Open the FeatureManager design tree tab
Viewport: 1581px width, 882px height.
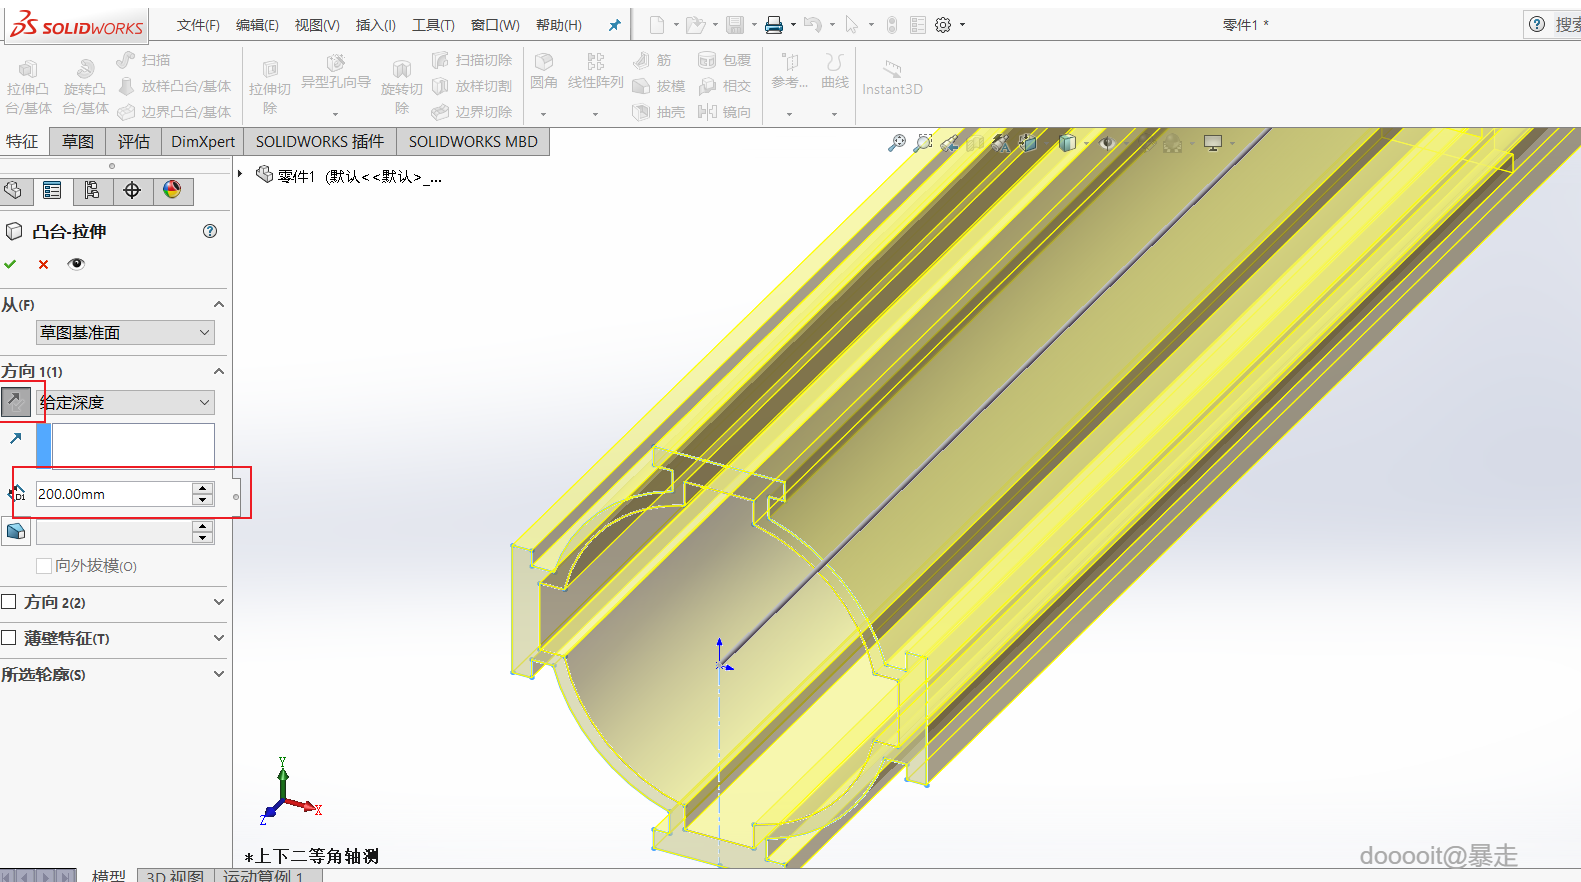point(14,190)
